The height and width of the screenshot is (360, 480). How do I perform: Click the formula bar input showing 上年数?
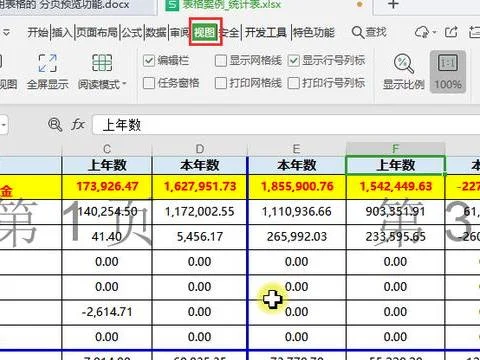coord(286,125)
